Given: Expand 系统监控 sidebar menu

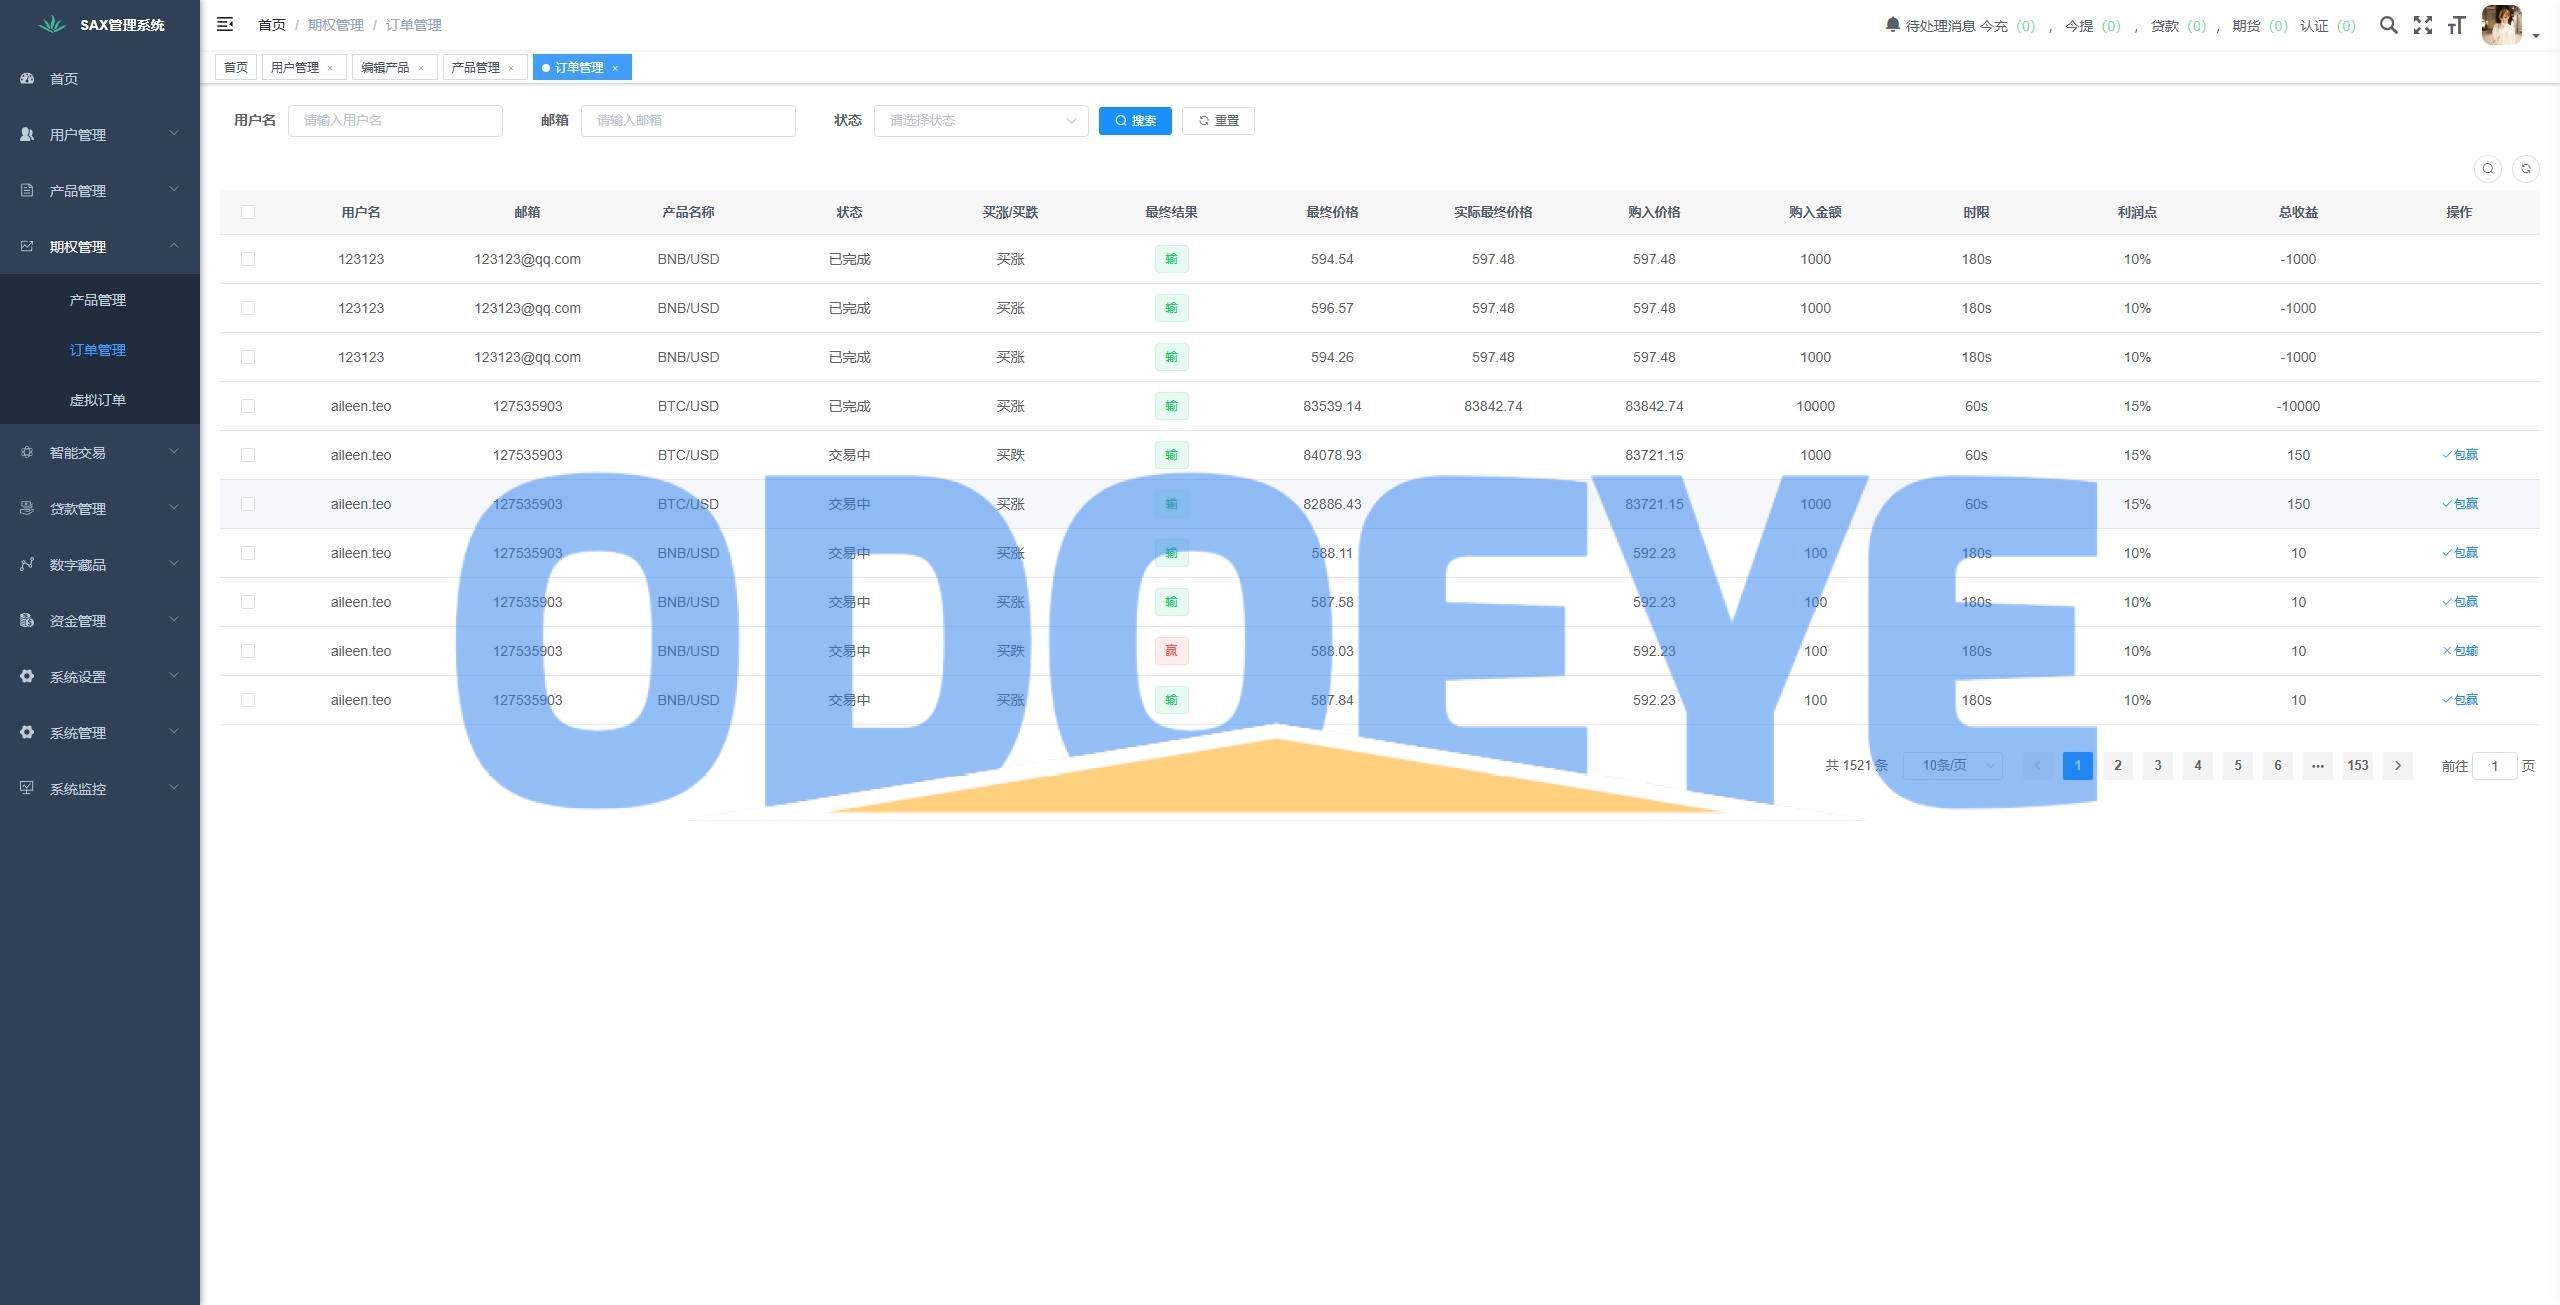Looking at the screenshot, I should tap(100, 788).
